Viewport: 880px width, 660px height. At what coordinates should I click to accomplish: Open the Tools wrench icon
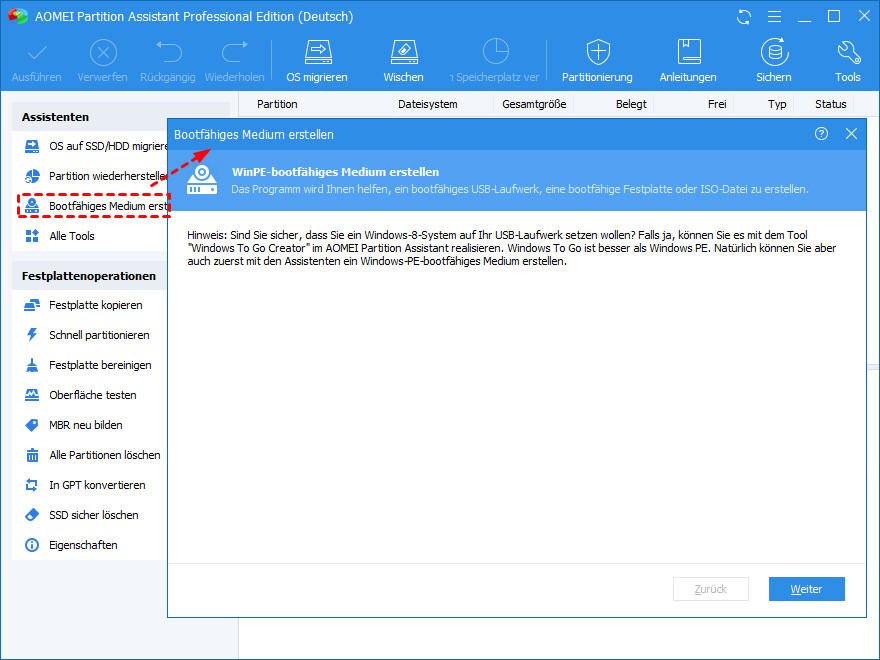(x=848, y=52)
